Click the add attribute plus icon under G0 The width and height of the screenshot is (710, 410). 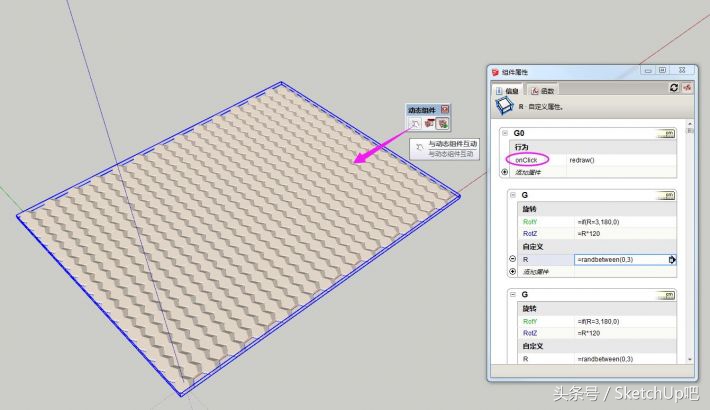pos(505,172)
